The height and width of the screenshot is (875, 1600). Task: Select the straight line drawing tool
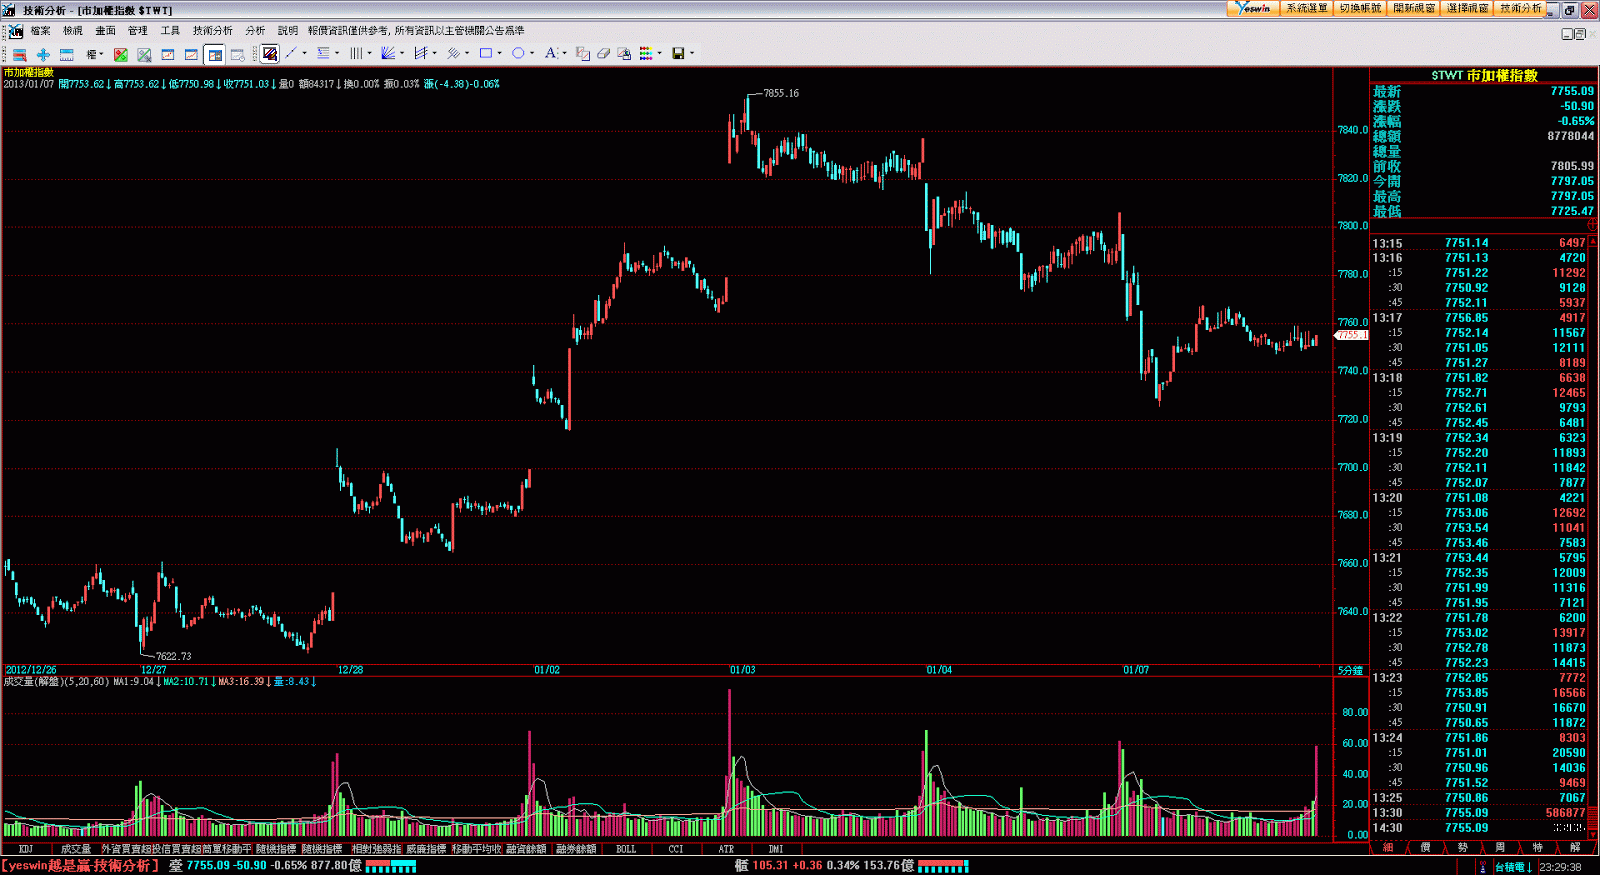[291, 53]
